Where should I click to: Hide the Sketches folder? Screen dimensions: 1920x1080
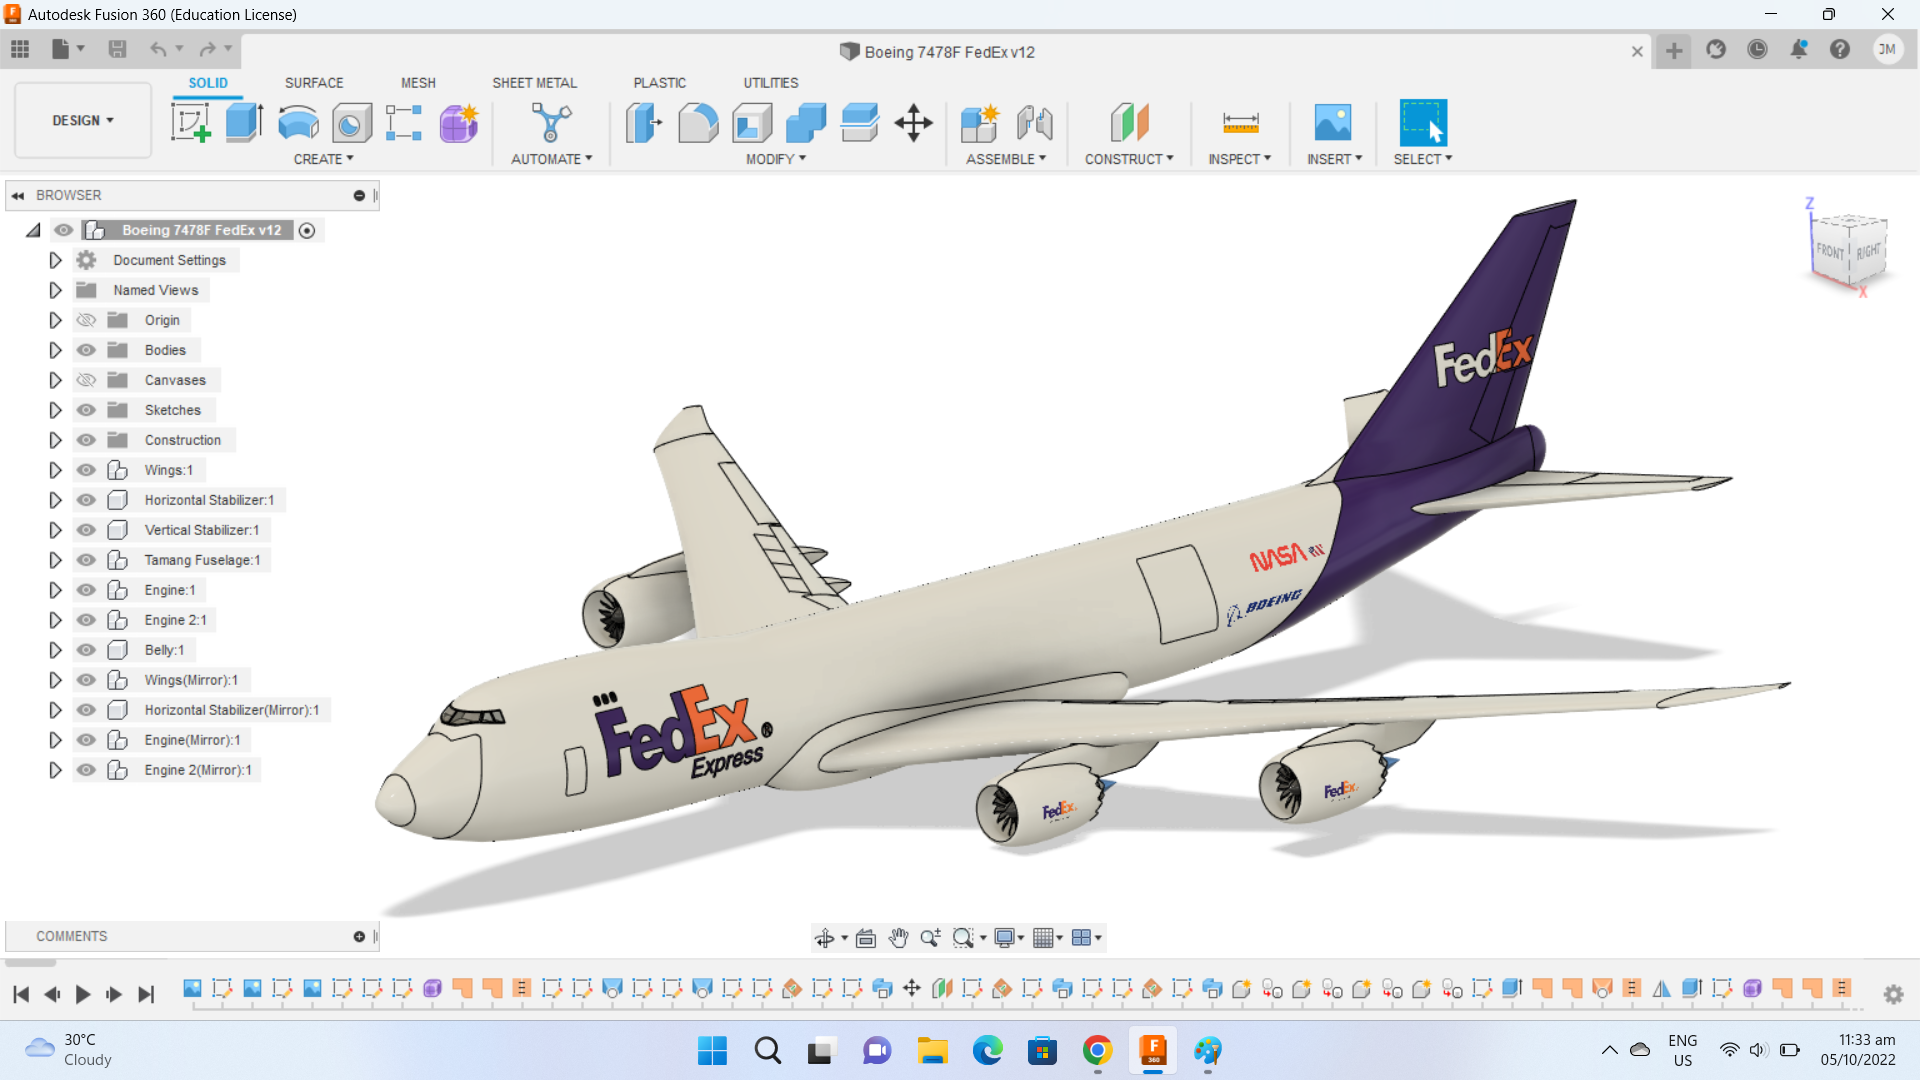point(87,410)
